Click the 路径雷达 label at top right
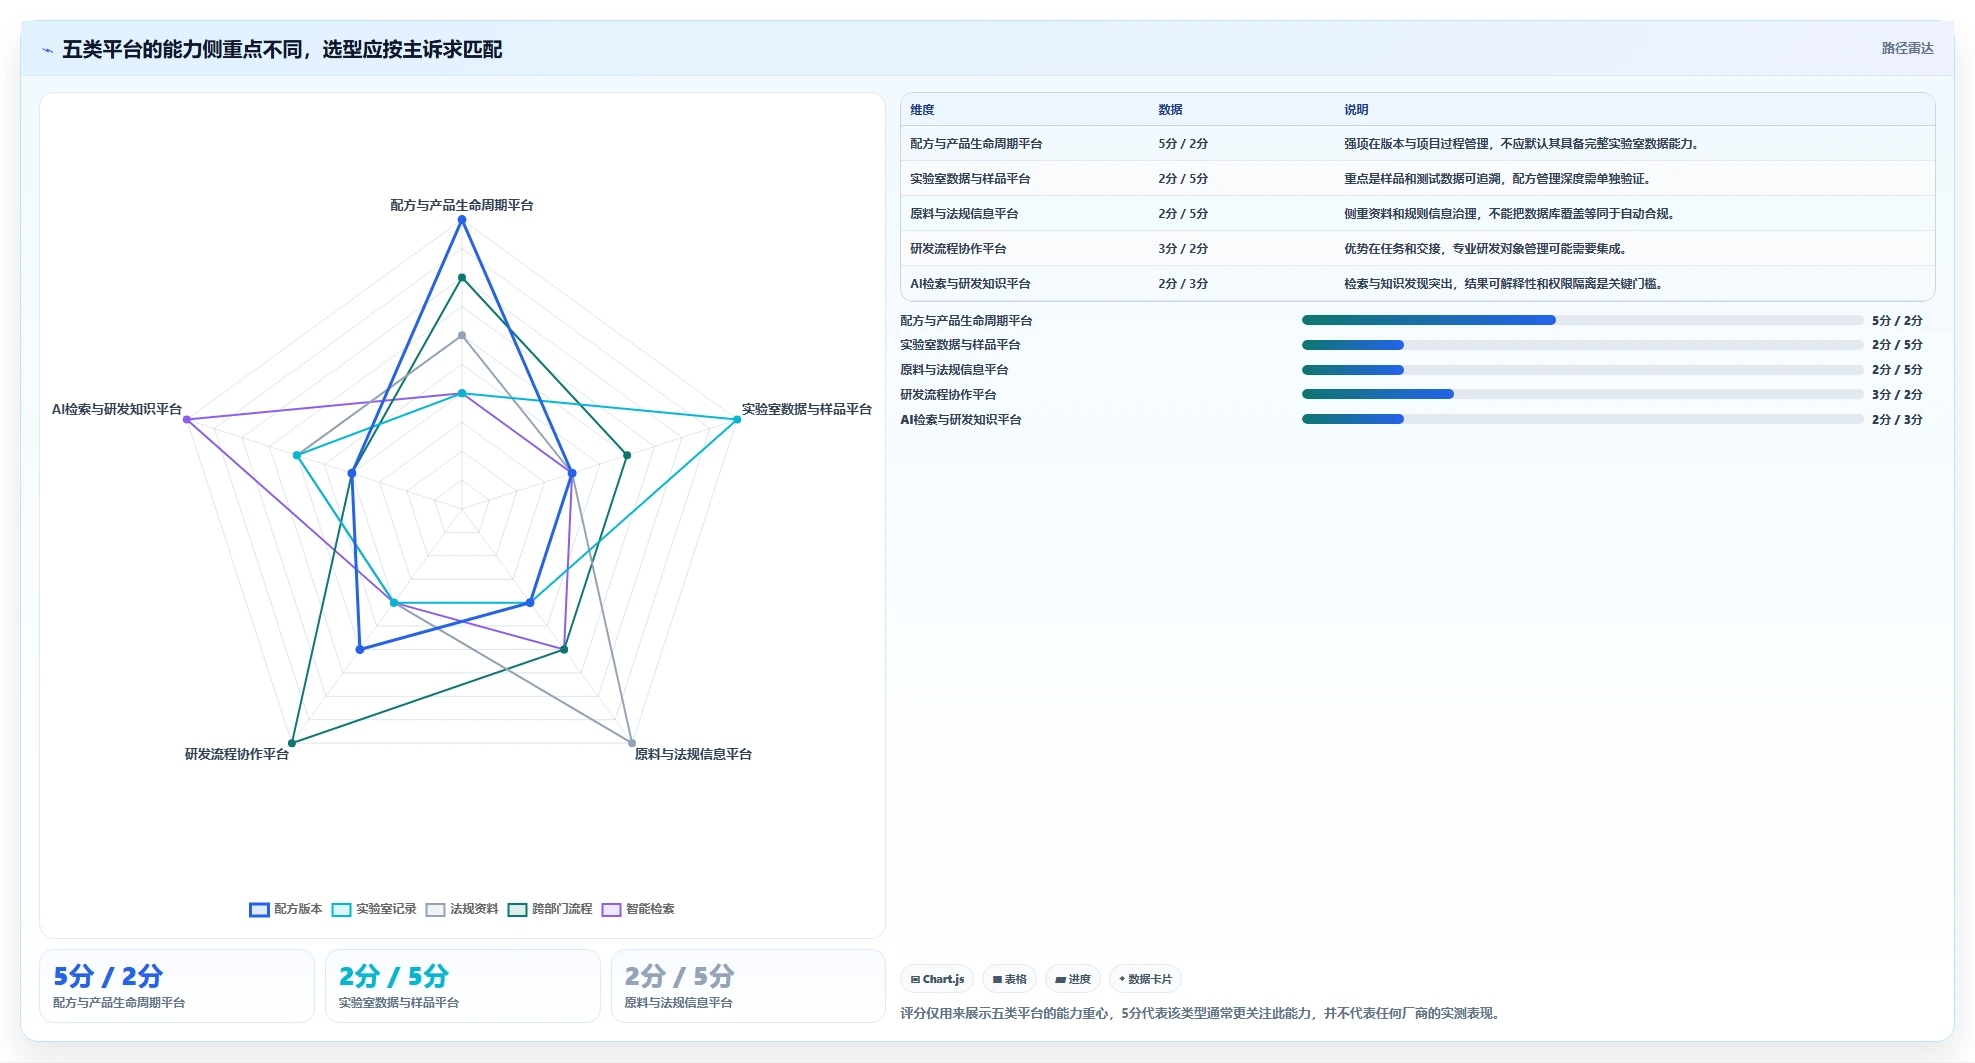 pos(1907,48)
